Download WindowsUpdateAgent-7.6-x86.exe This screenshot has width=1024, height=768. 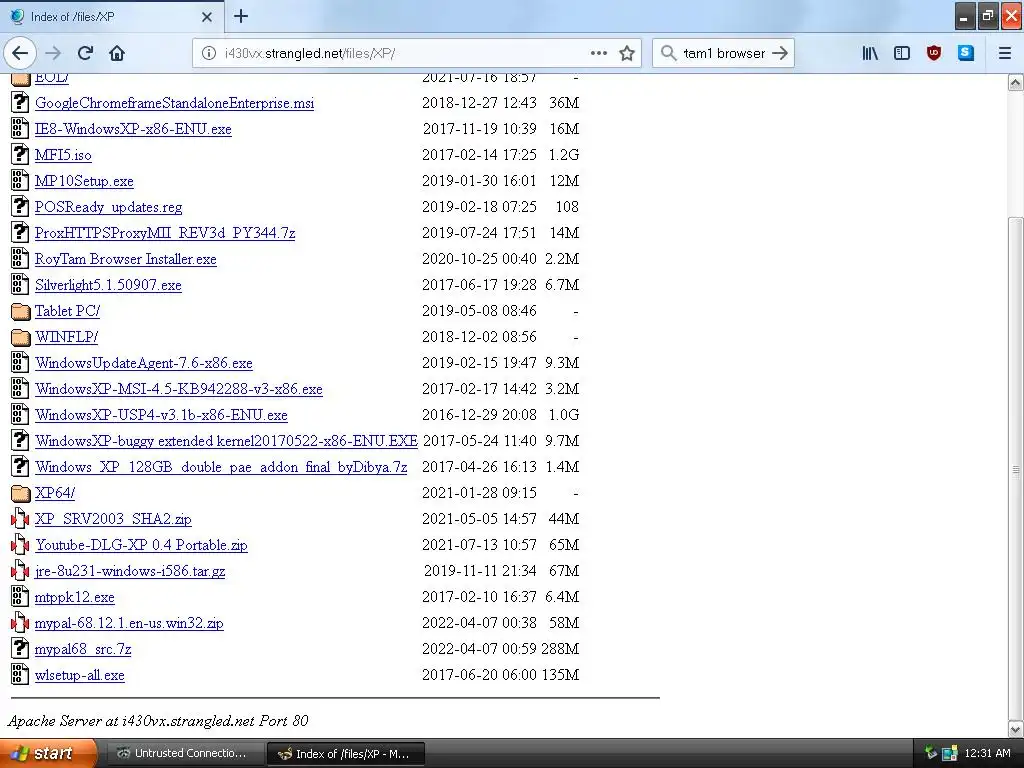(x=144, y=363)
